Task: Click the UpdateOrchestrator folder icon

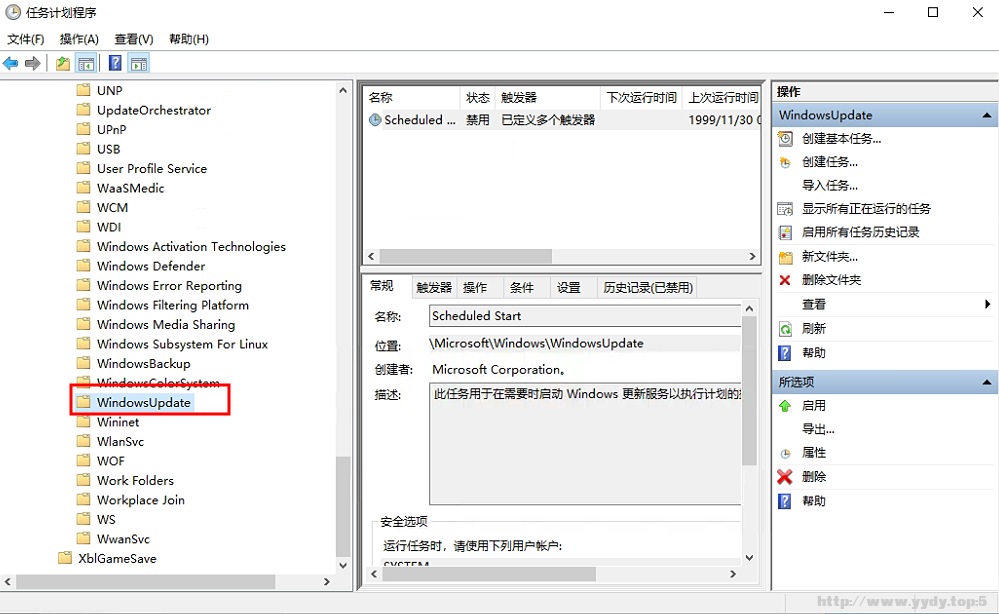Action: (83, 110)
